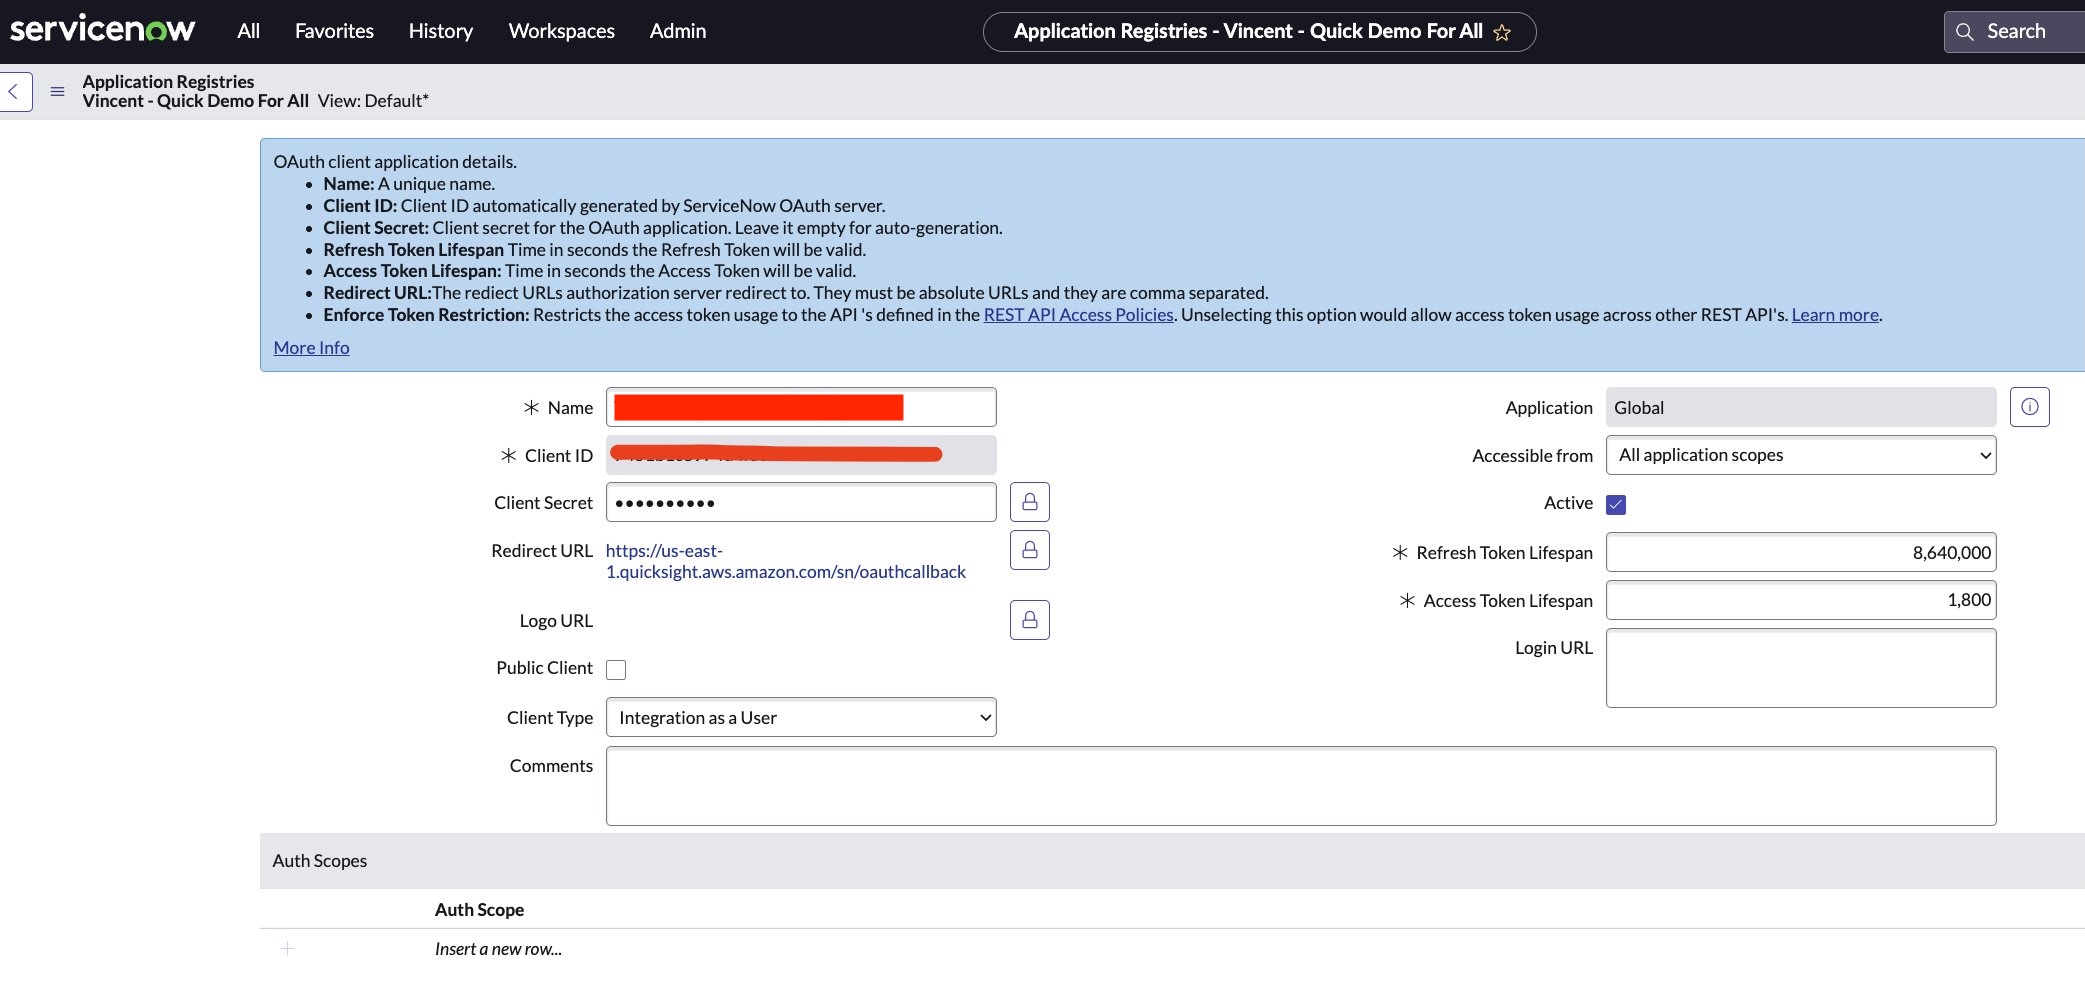This screenshot has height=996, width=2085.
Task: Click Insert a new row under Auth Scope
Action: click(x=498, y=947)
